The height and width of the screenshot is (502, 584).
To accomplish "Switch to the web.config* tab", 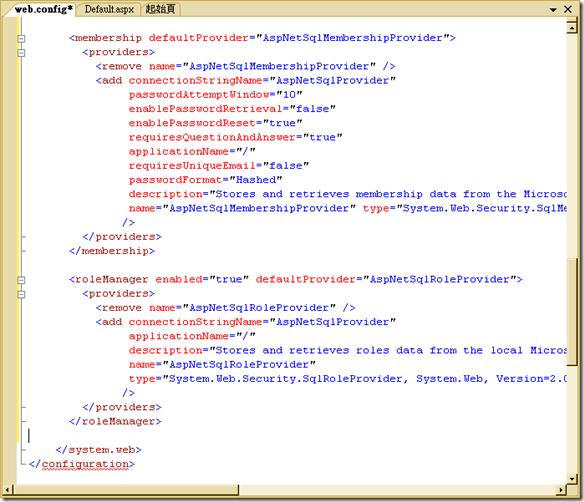I will coord(43,9).
